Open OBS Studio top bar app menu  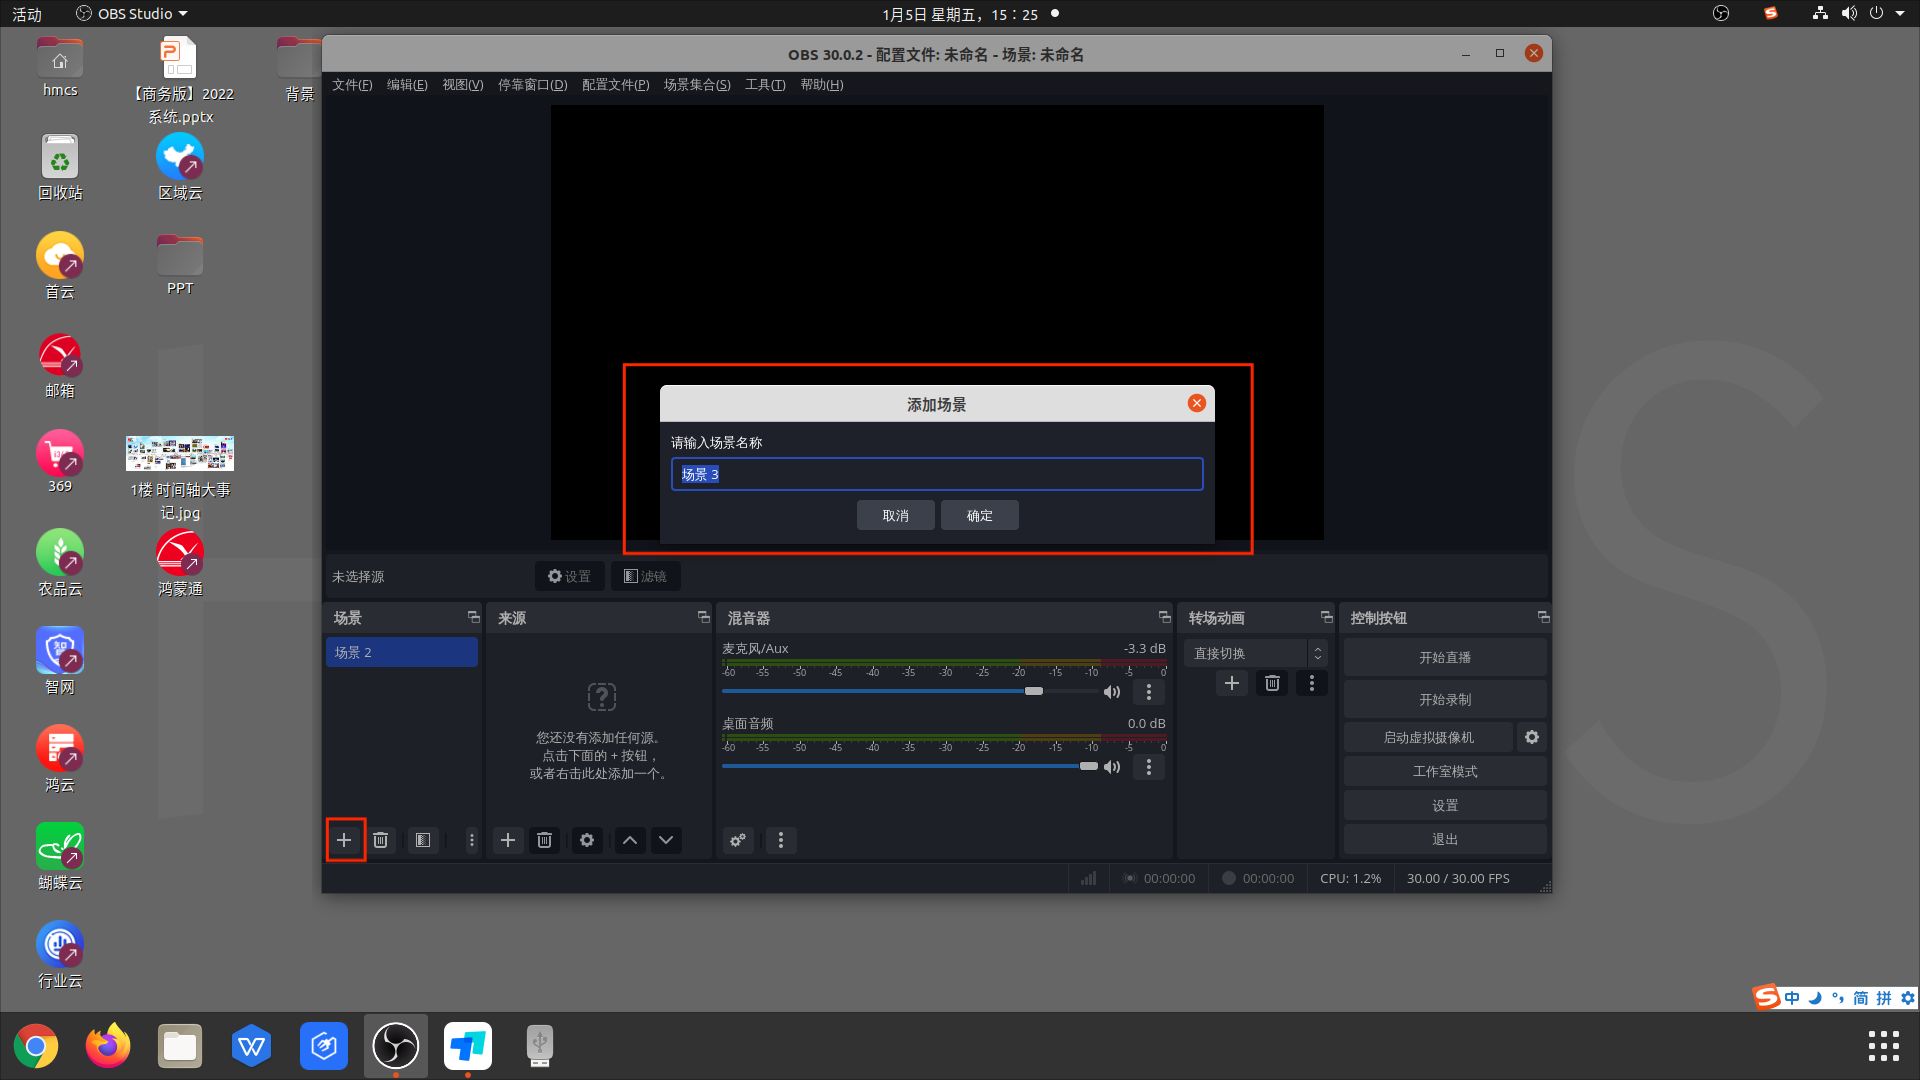pos(133,14)
